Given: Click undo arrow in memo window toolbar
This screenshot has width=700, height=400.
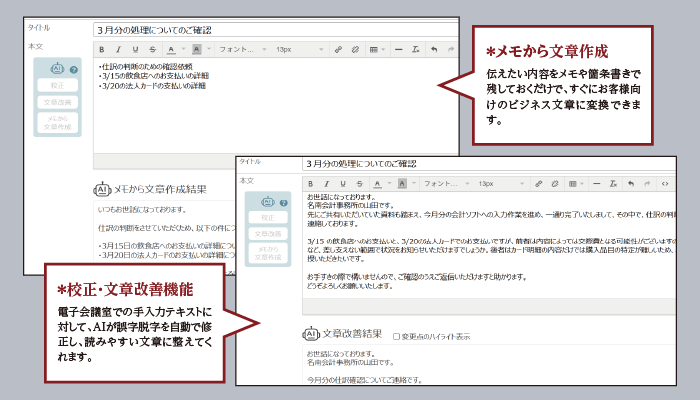Looking at the screenshot, I should (434, 50).
